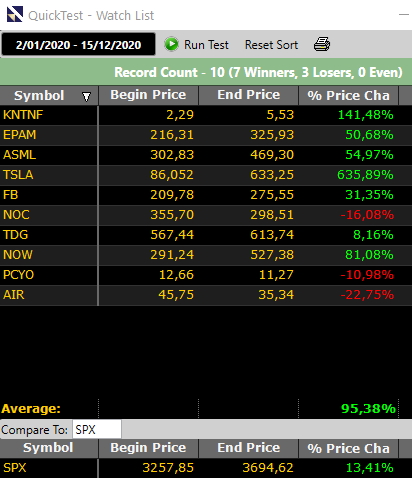
Task: Click NOW end price 527,38
Action: point(272,255)
